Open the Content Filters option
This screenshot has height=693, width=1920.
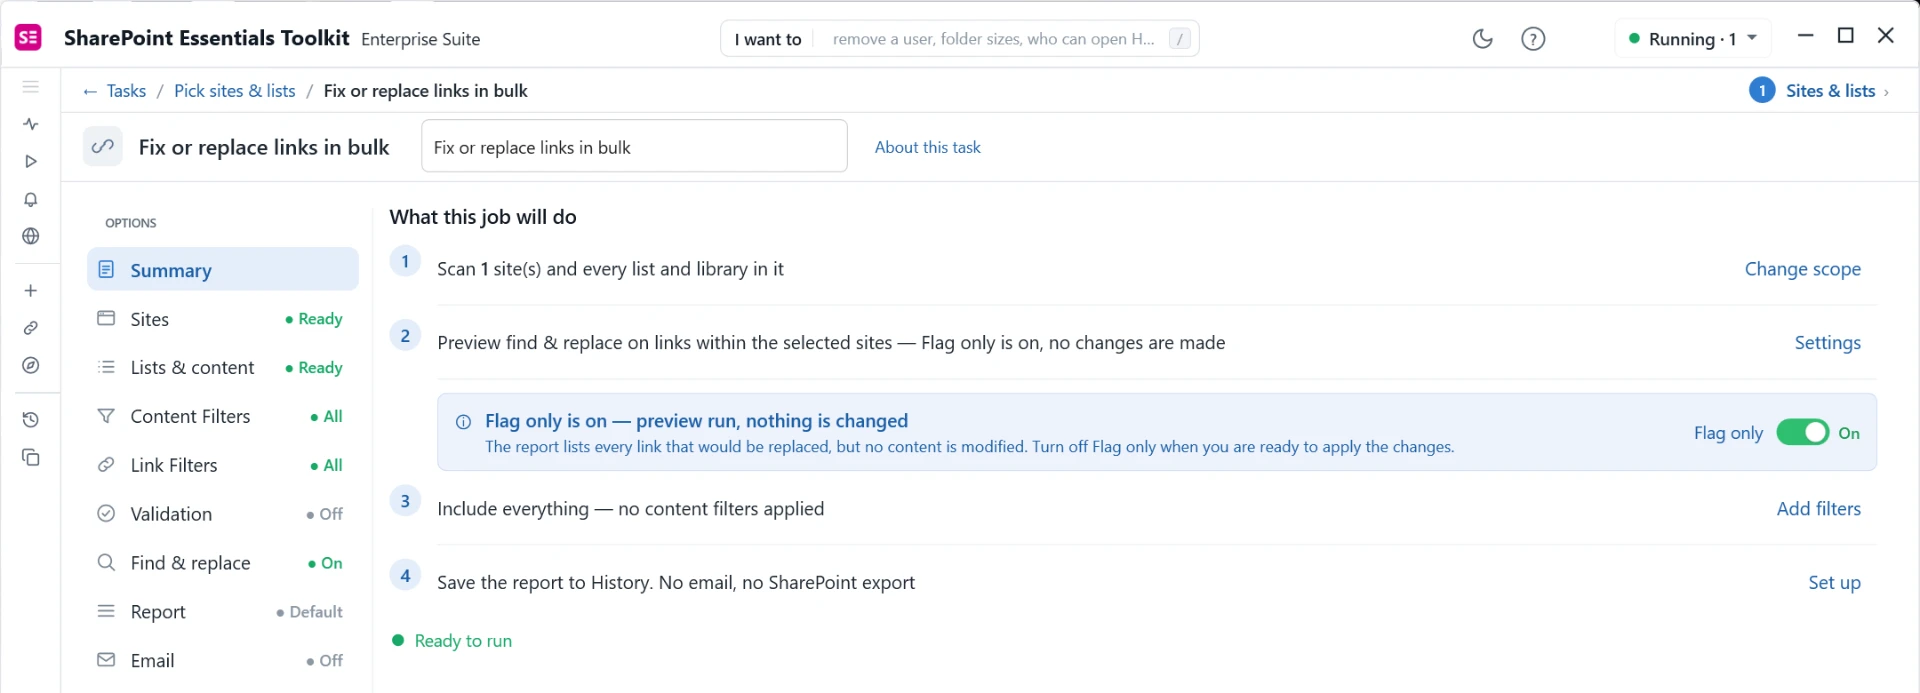(223, 417)
